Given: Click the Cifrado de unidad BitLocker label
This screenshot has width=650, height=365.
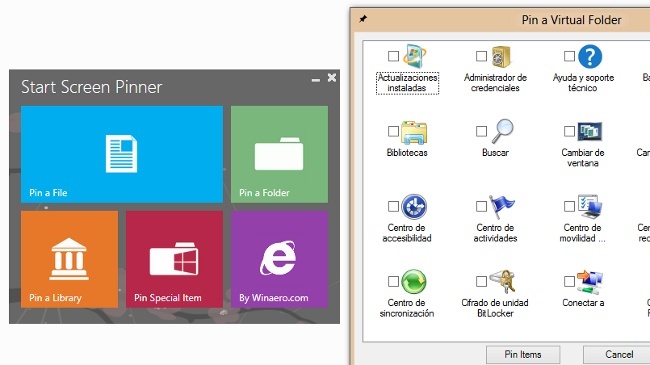Looking at the screenshot, I should [x=495, y=308].
